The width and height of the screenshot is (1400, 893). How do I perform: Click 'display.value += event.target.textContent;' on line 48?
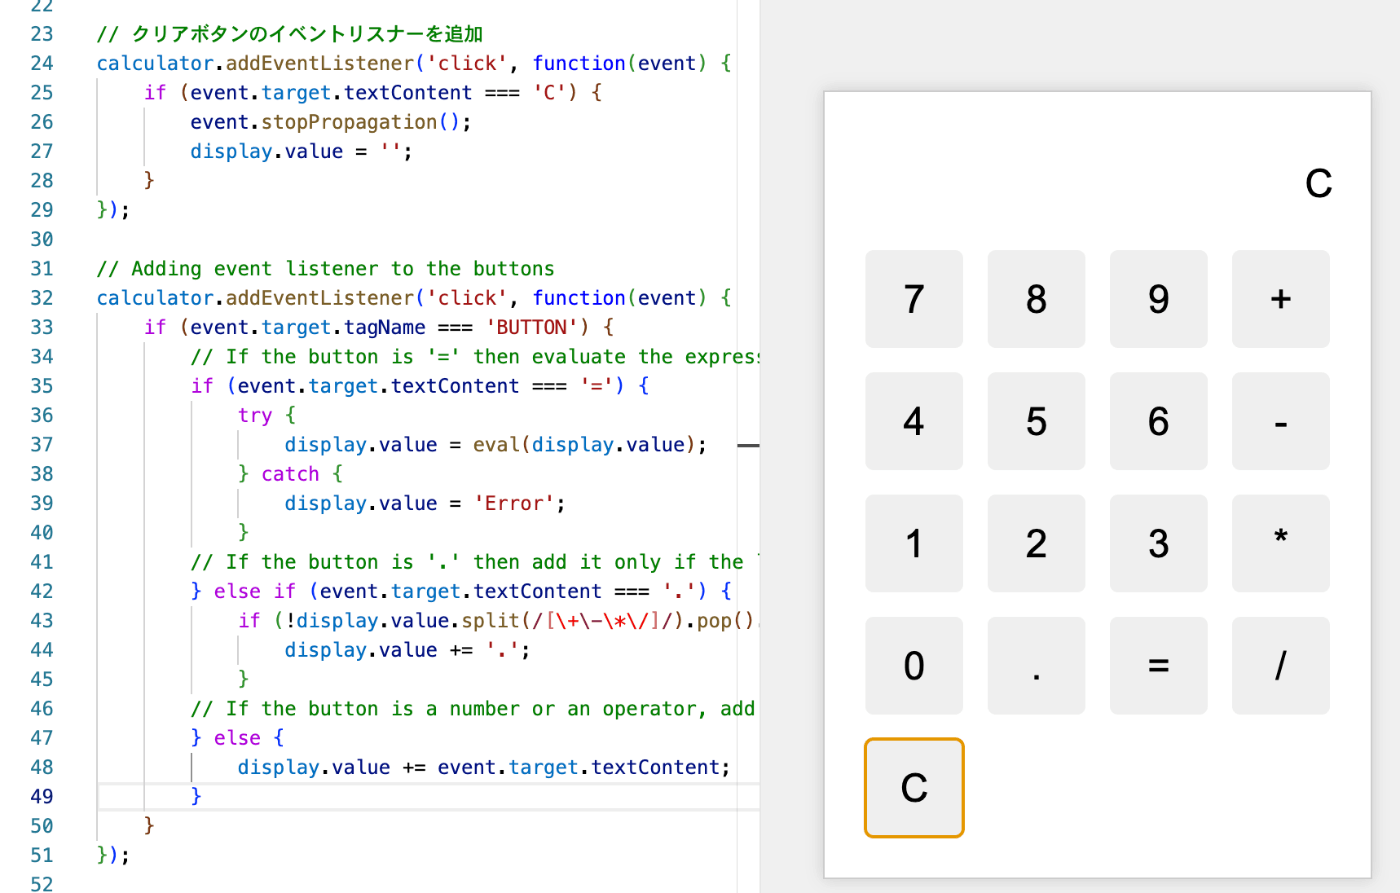(x=484, y=767)
